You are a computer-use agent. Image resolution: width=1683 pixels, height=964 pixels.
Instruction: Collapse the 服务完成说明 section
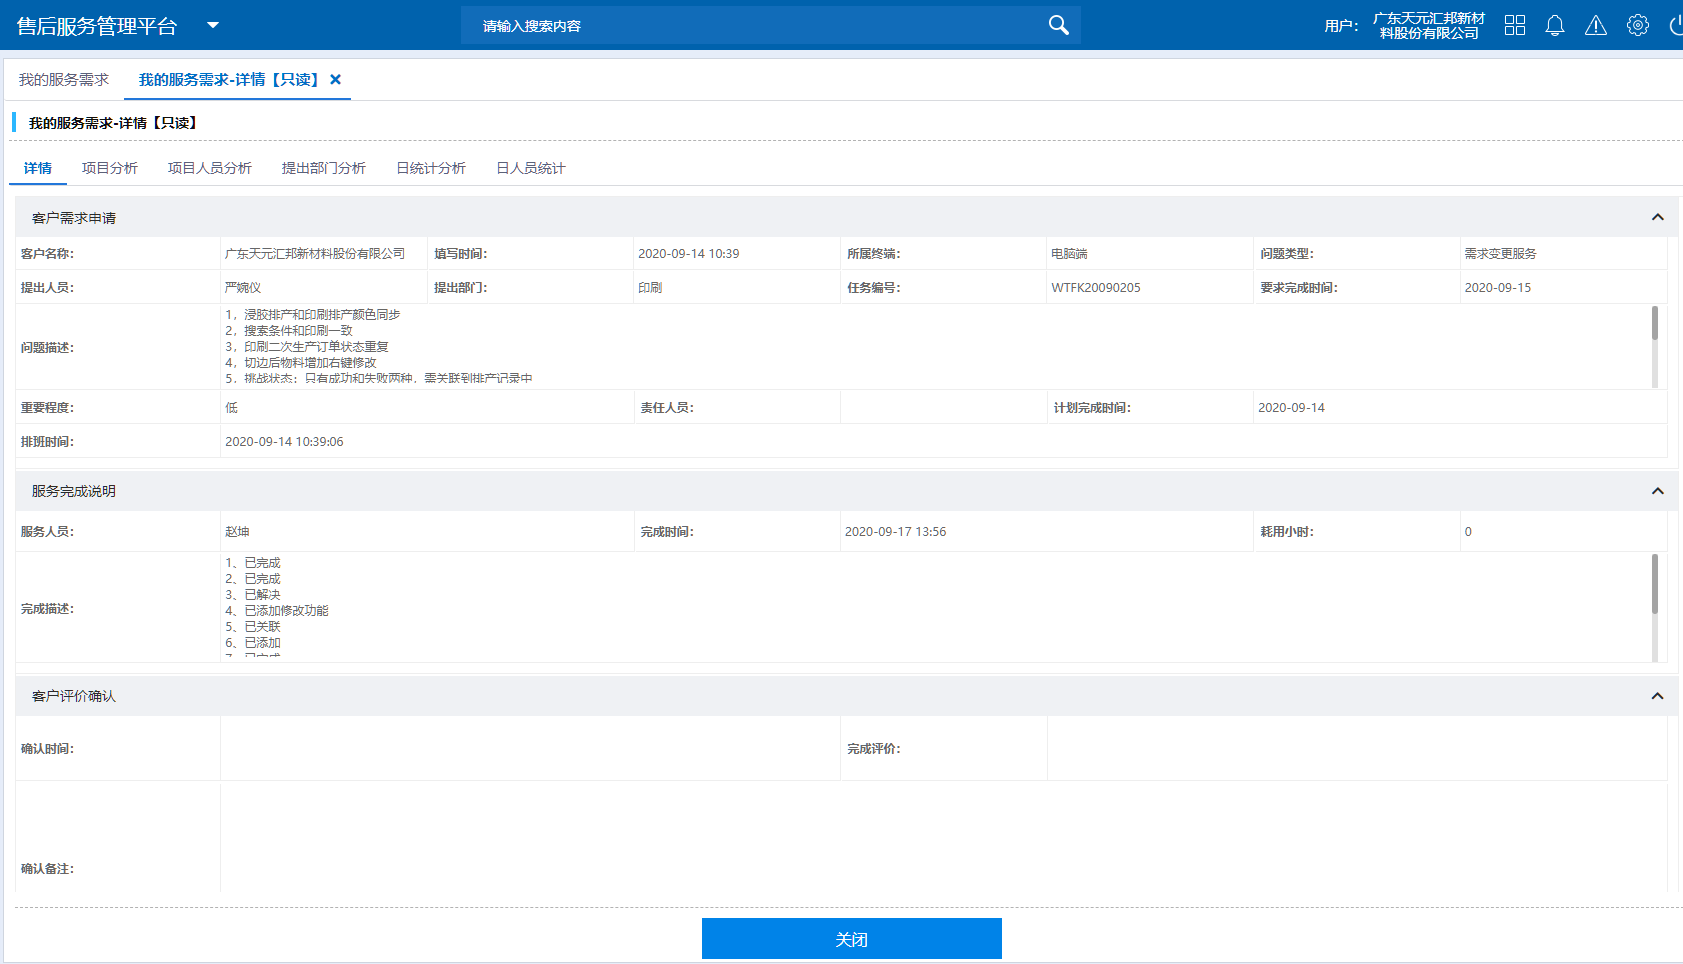[1657, 491]
